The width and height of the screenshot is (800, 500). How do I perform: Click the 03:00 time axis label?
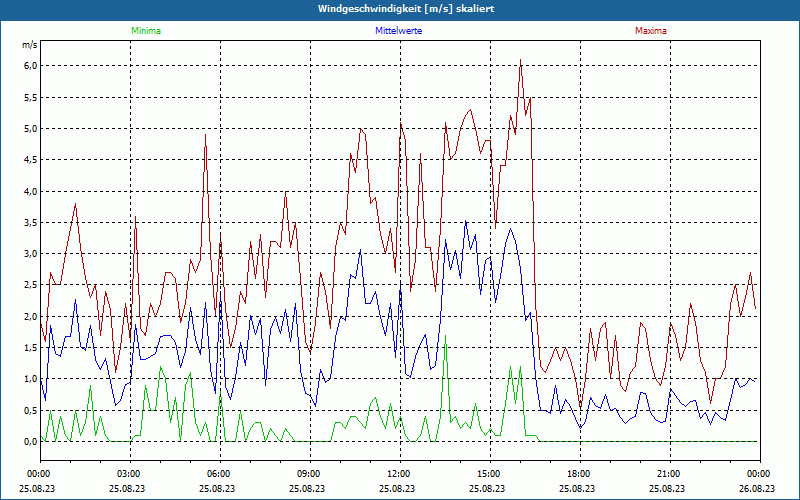tap(130, 474)
